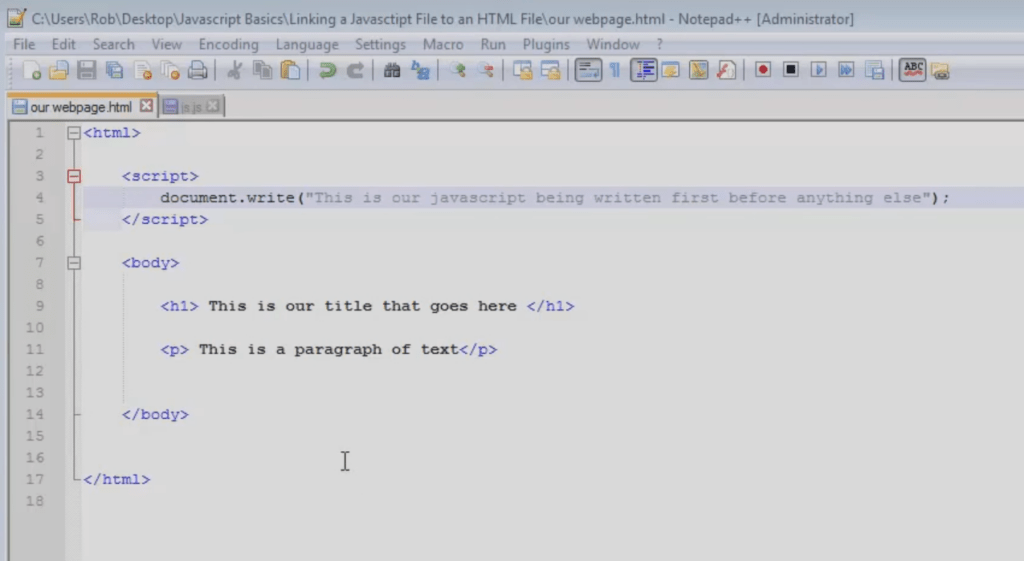The width and height of the screenshot is (1024, 561).
Task: Open the Window menu
Action: (613, 44)
